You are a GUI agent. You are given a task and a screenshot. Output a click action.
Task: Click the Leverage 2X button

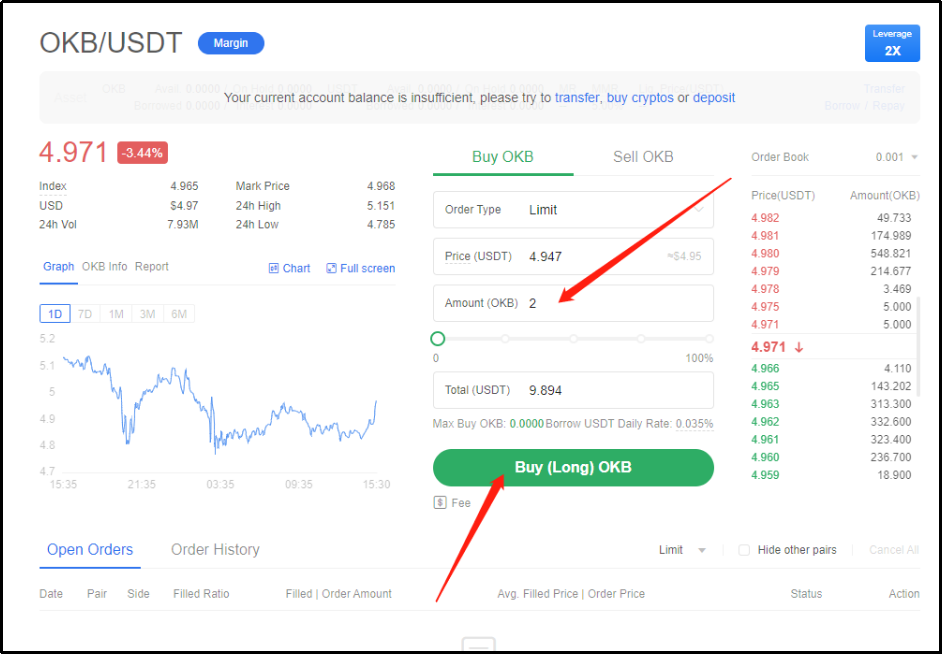(892, 43)
